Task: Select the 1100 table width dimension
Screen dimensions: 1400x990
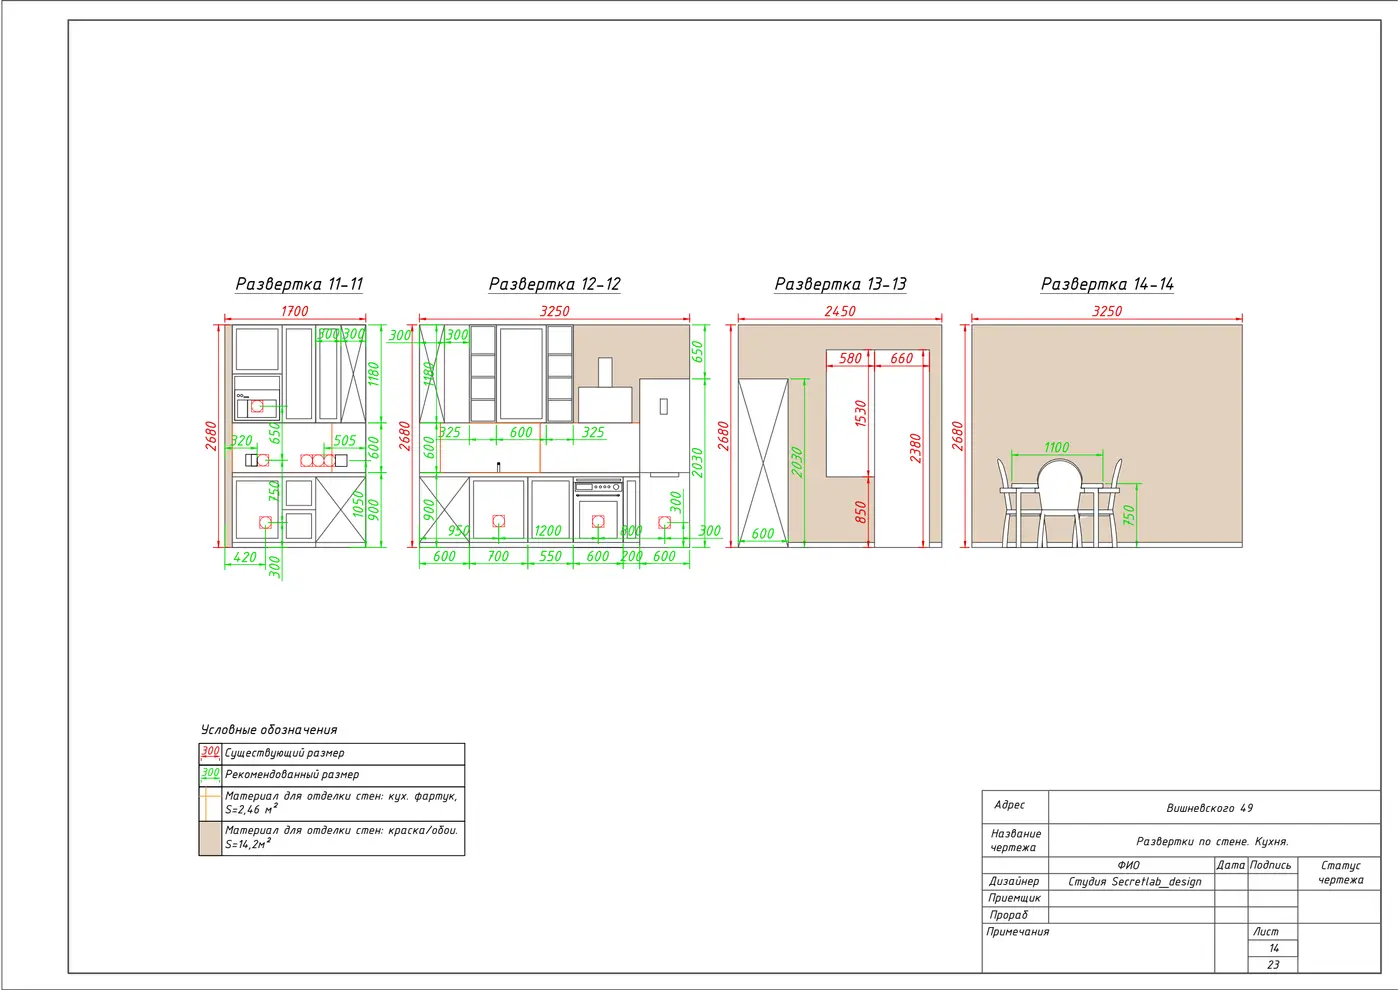Action: [x=1057, y=447]
